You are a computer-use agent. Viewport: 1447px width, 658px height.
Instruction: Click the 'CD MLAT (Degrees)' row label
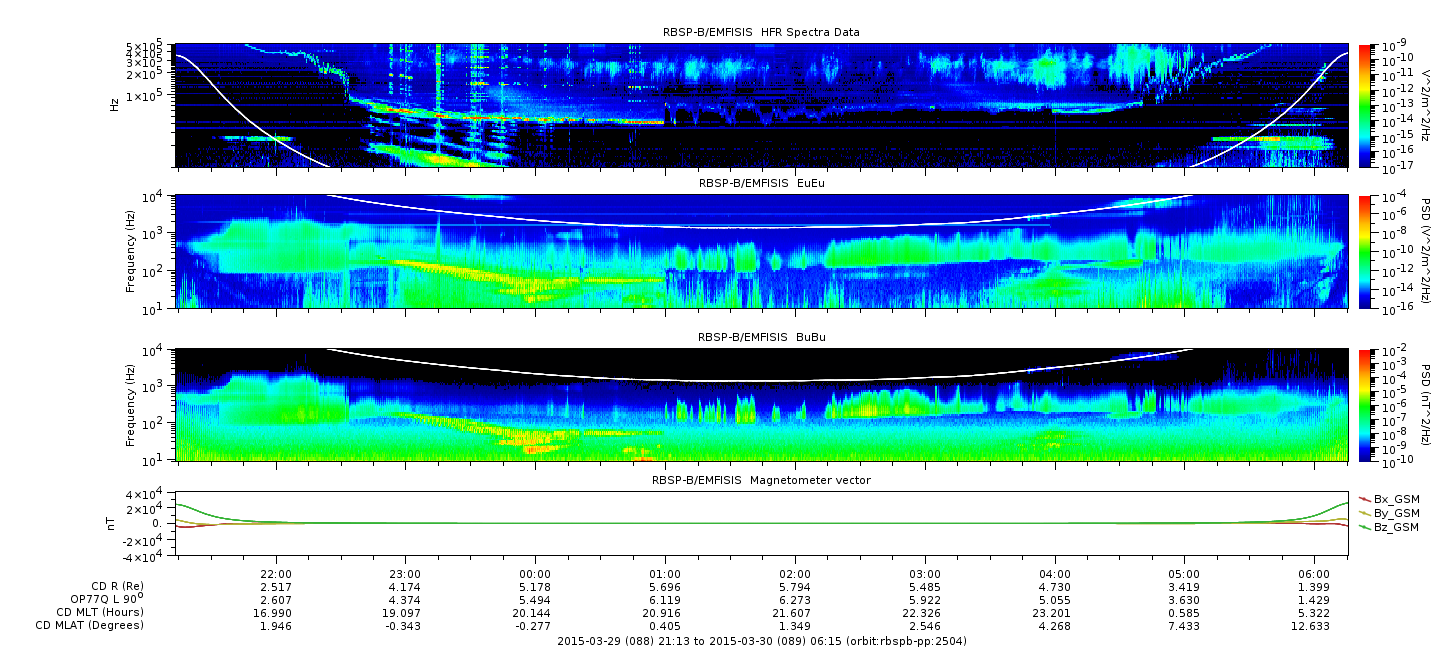pos(92,626)
